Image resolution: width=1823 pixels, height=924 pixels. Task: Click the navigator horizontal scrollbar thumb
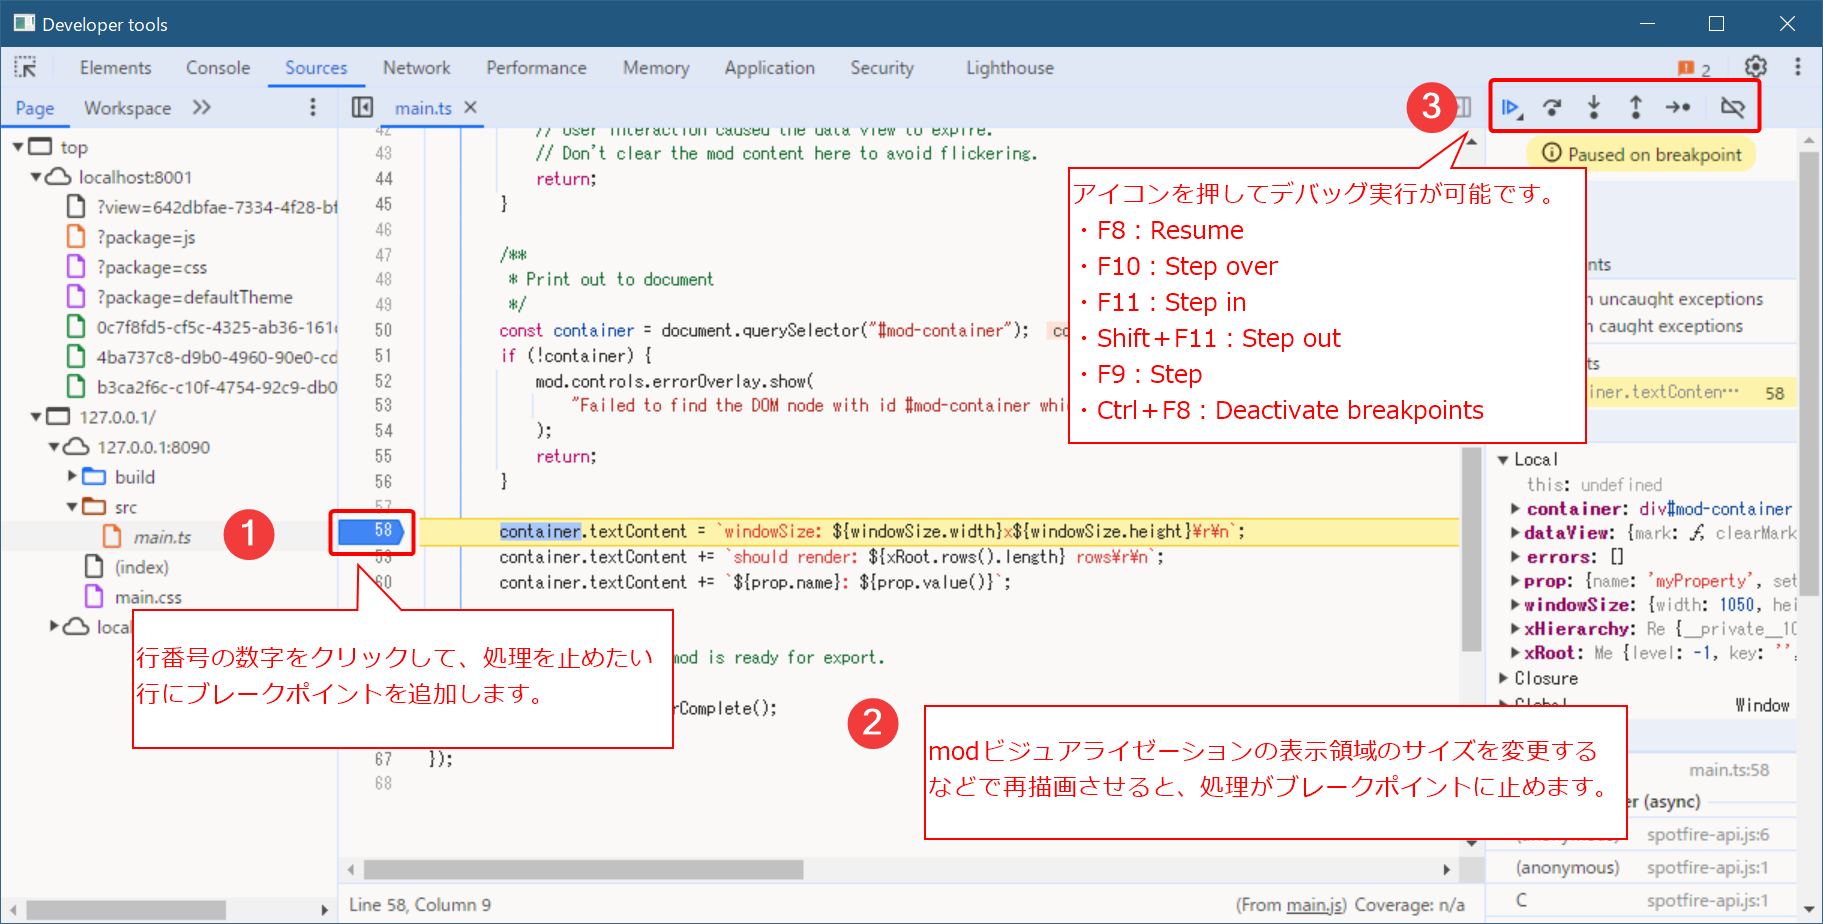(126, 910)
